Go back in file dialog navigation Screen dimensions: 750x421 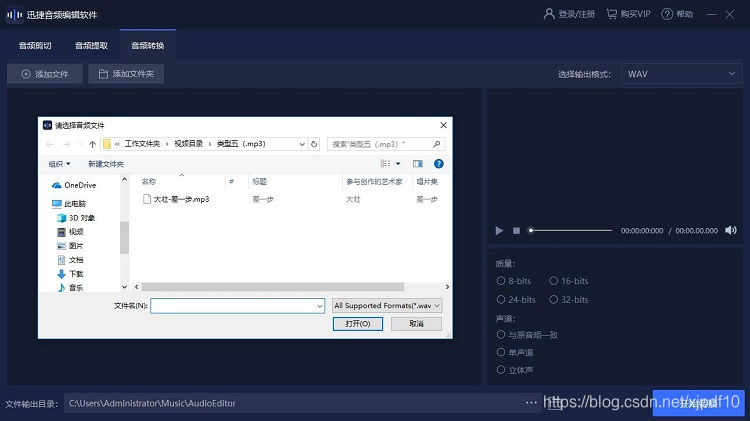tap(49, 144)
